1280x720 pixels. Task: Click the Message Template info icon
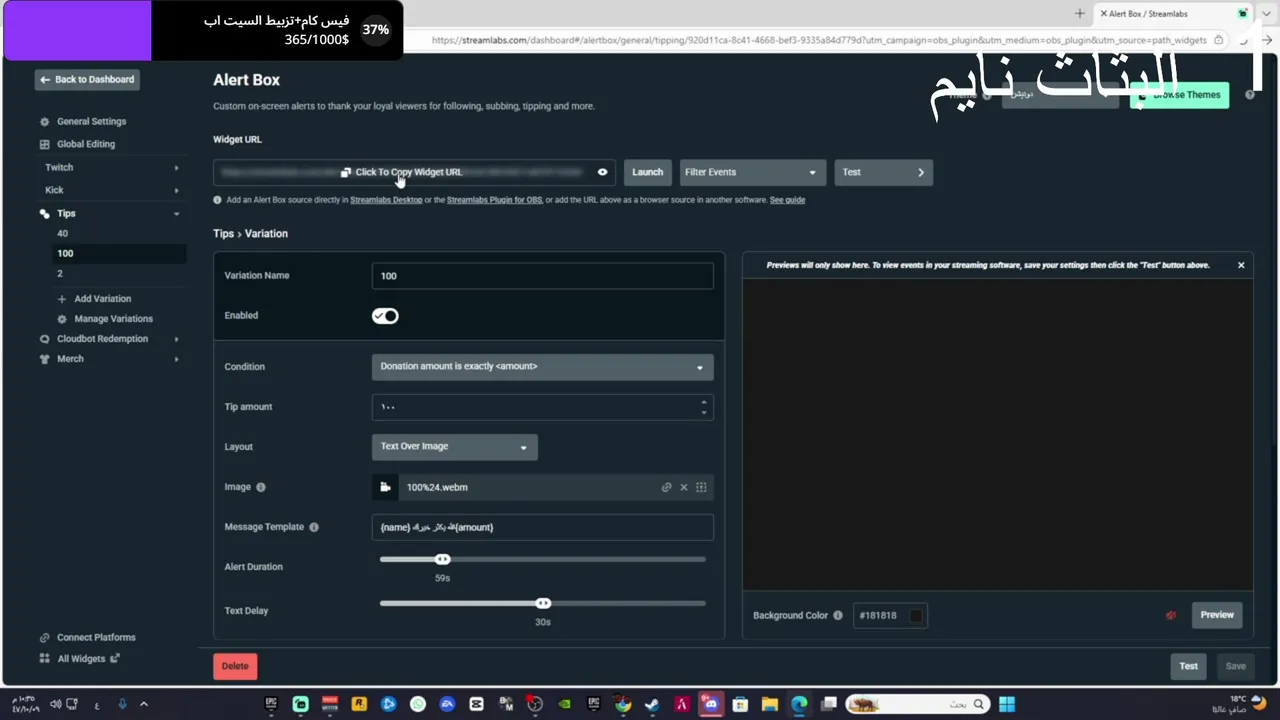tap(314, 527)
